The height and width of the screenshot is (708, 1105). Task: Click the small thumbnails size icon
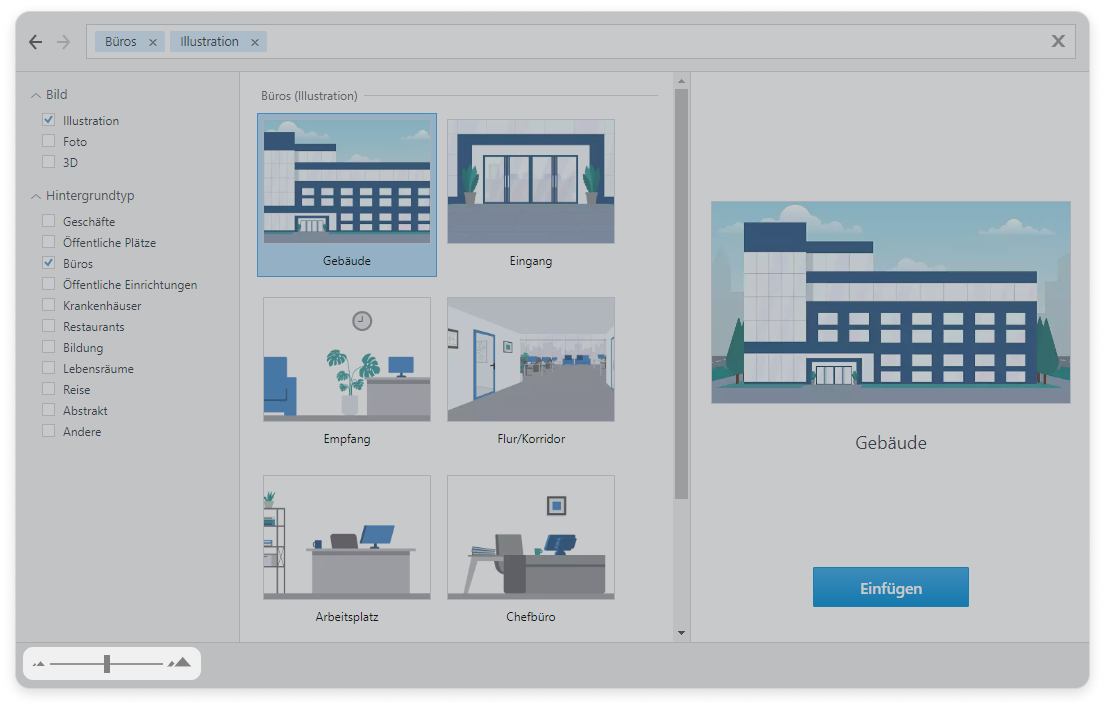pyautogui.click(x=39, y=663)
